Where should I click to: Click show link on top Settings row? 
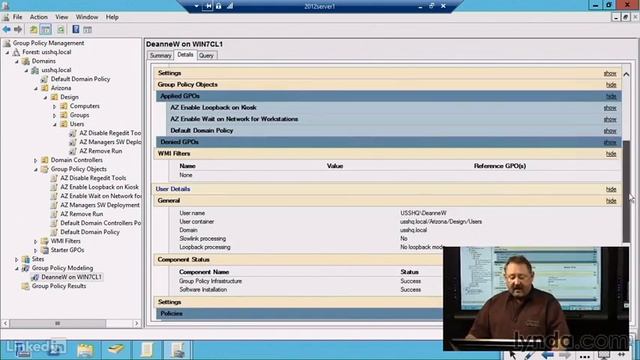610,73
